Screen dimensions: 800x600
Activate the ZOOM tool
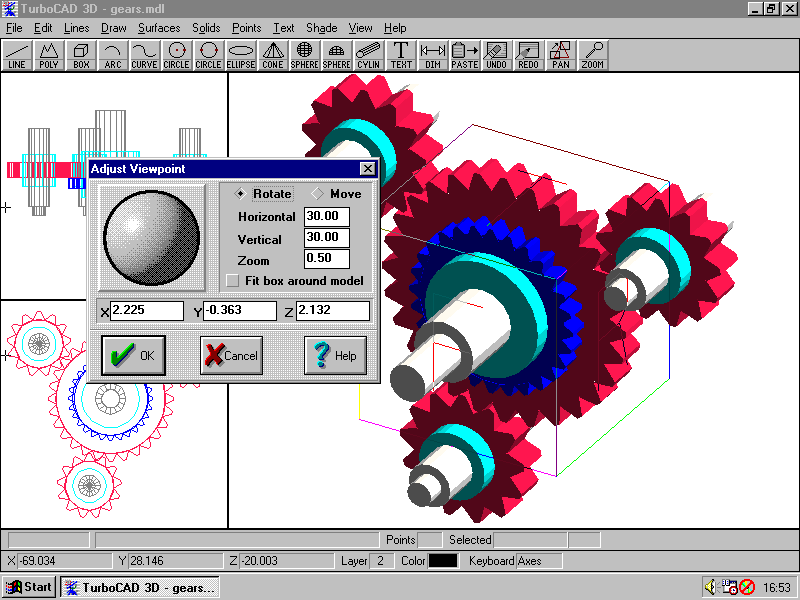592,55
